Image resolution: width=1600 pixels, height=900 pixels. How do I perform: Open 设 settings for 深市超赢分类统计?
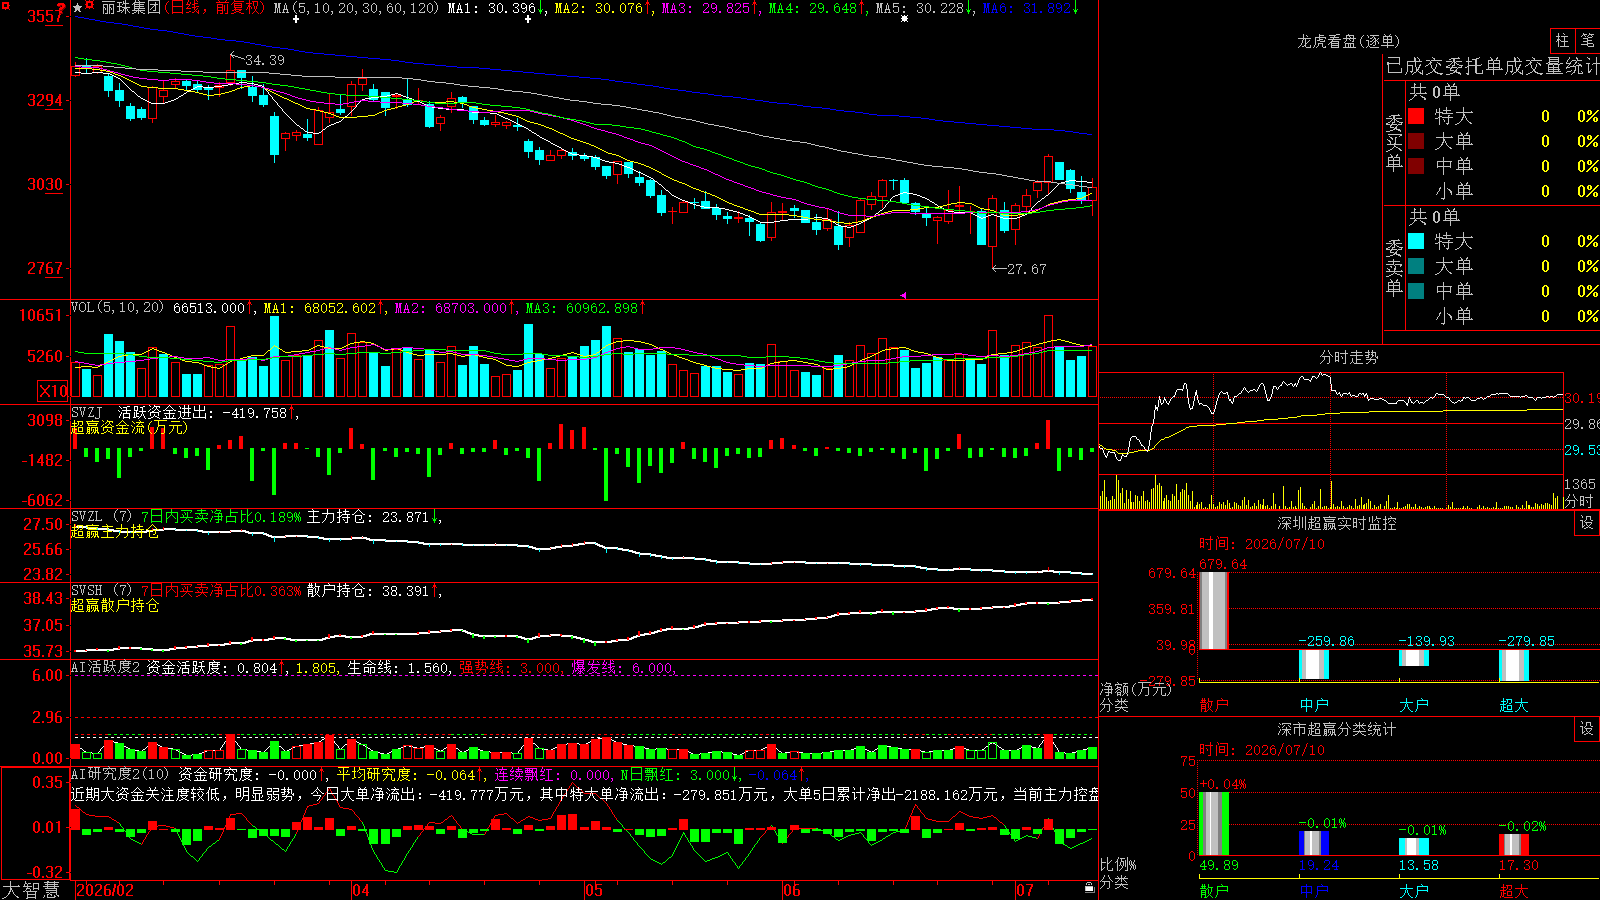click(1587, 729)
